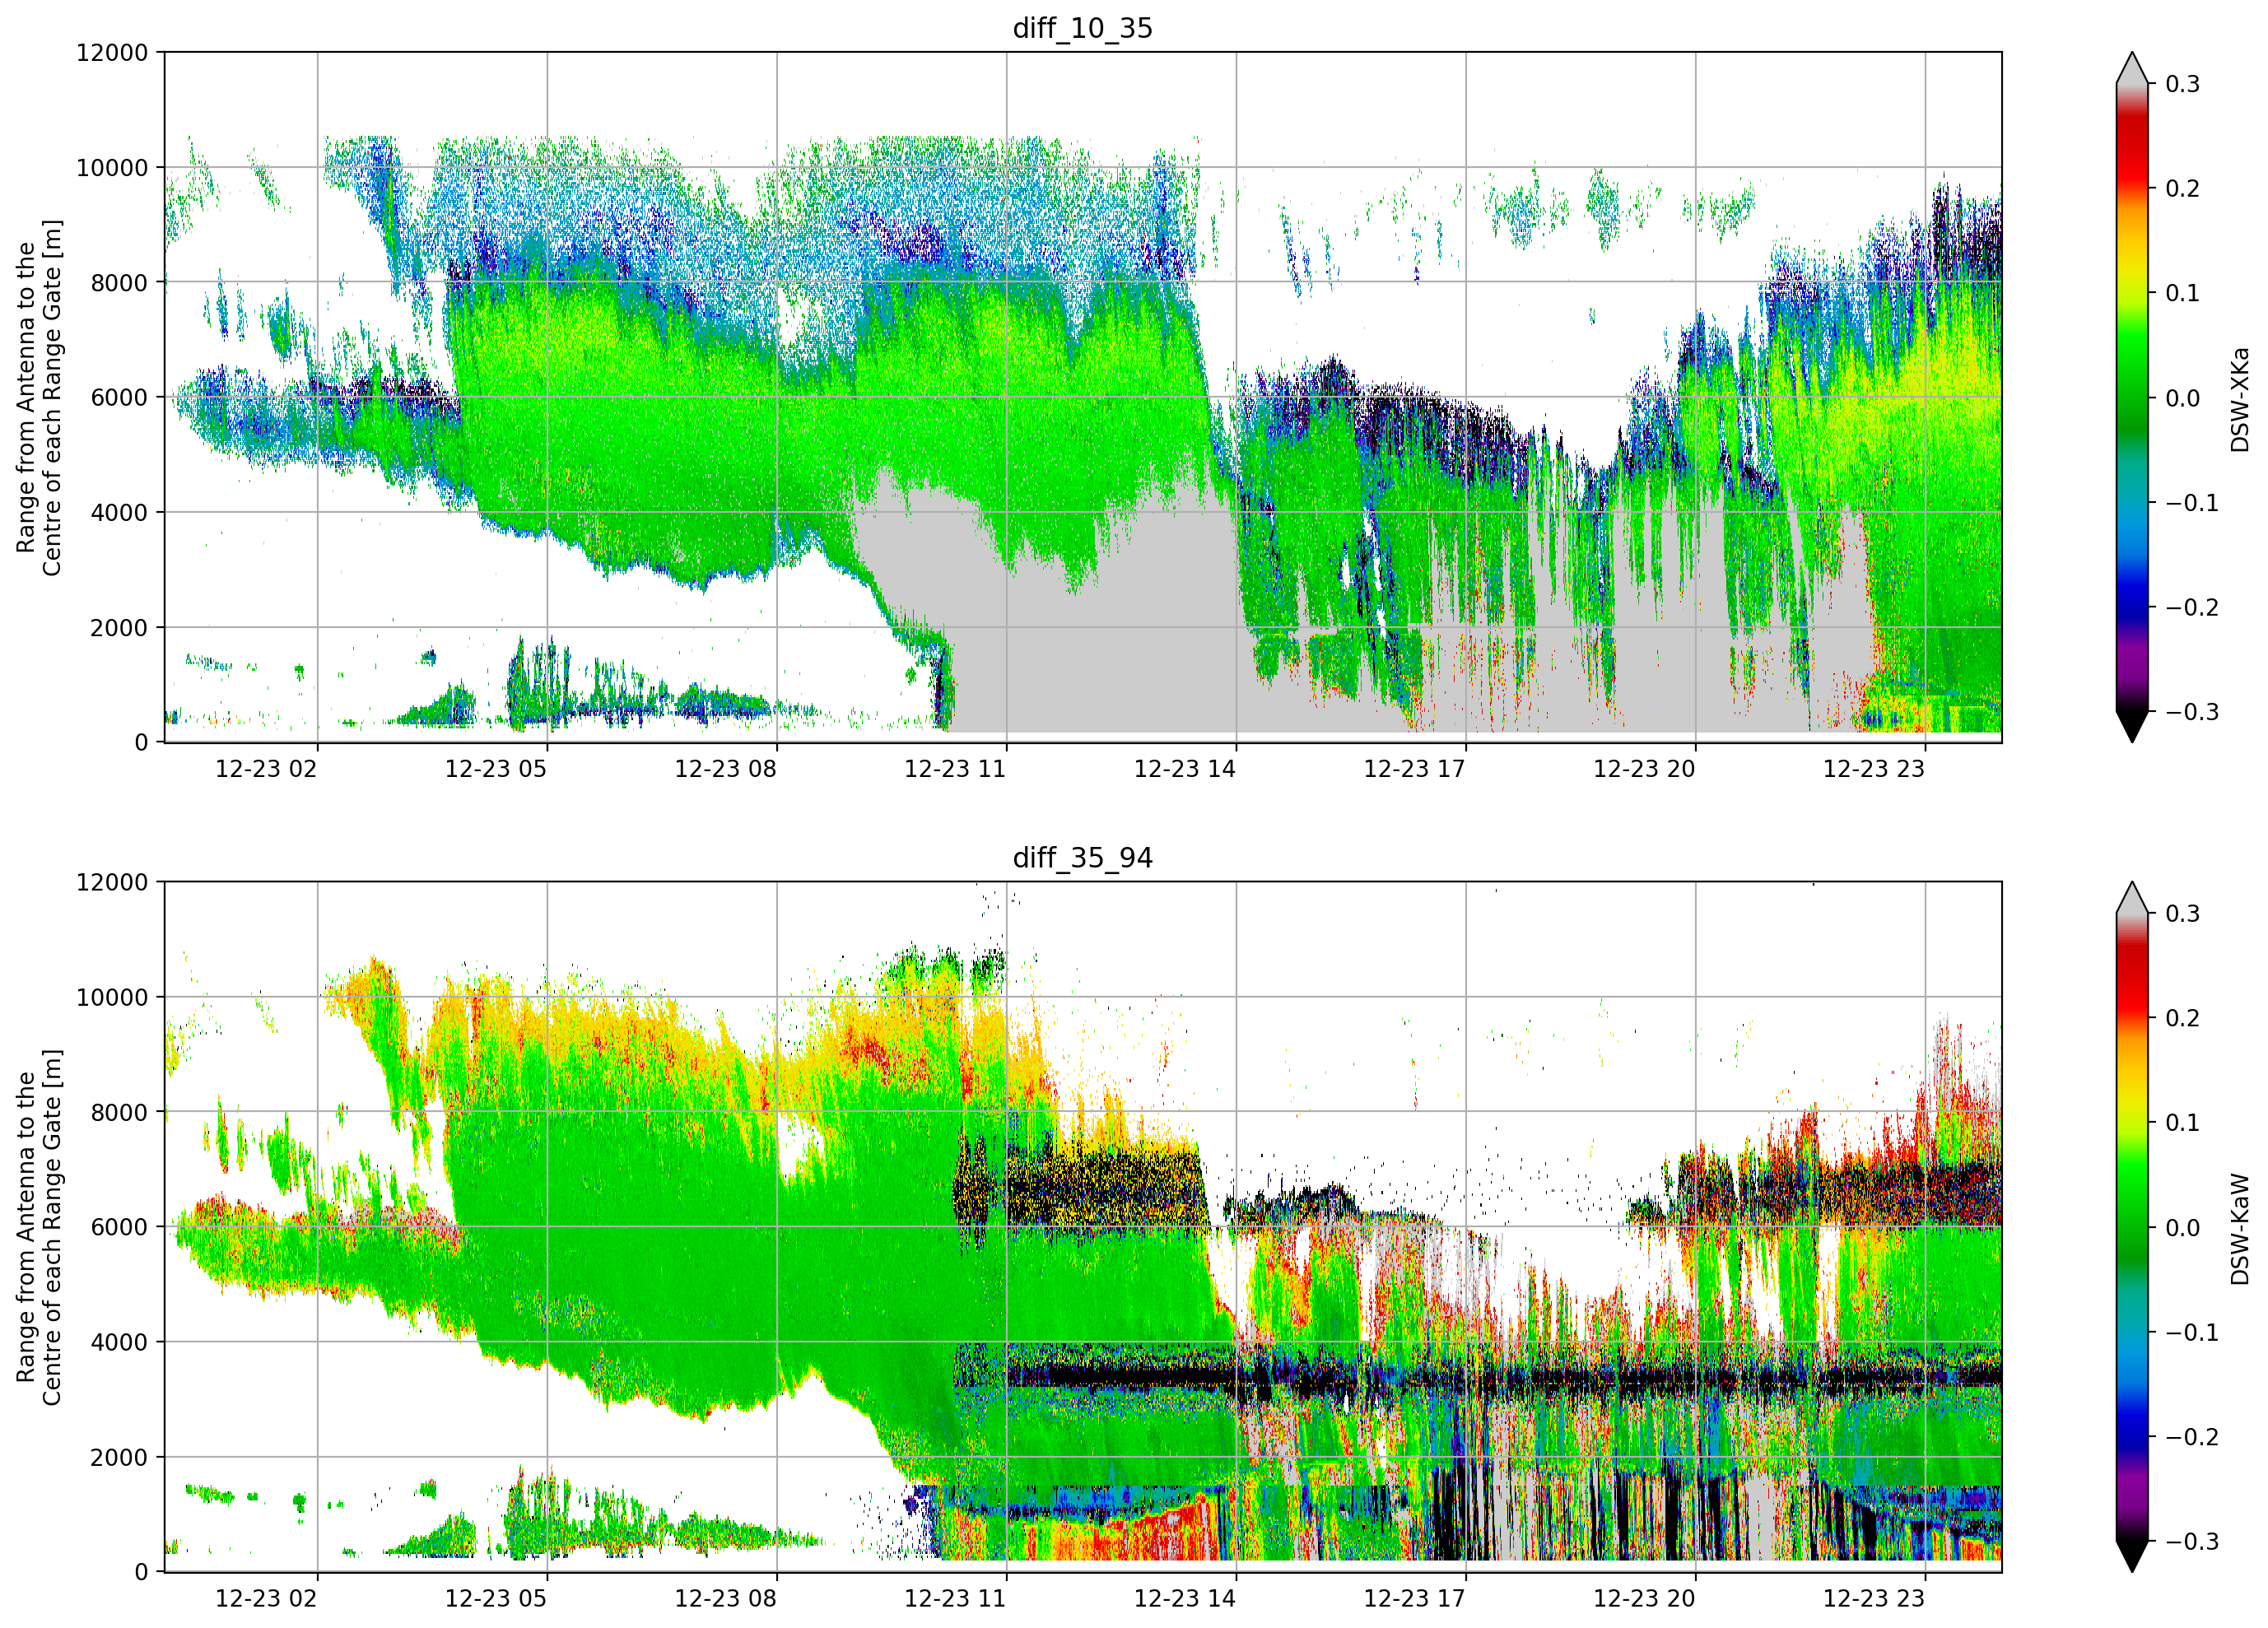Pick red region of DSW-XKa colorbar
Image resolution: width=2268 pixels, height=1628 pixels.
[2132, 150]
